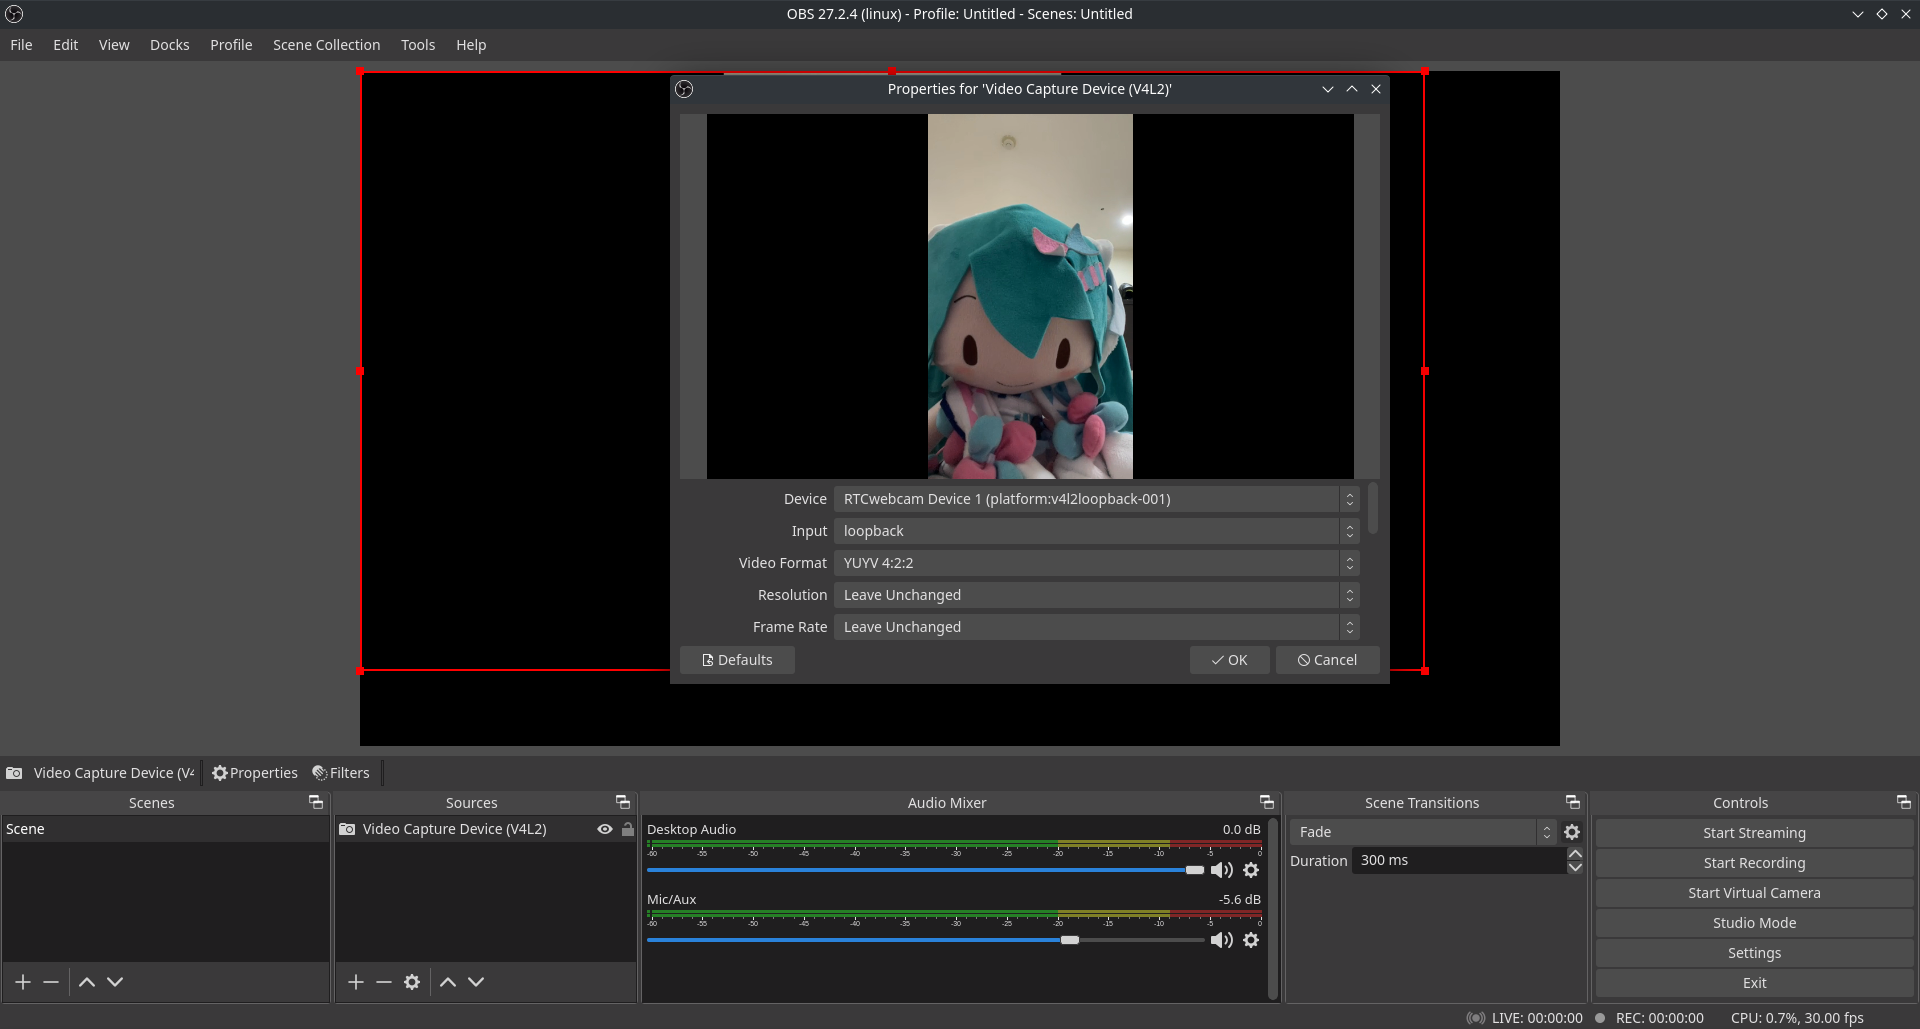Click the Audio Mixer vertical scrollbar
This screenshot has width=1920, height=1029.
click(1272, 908)
